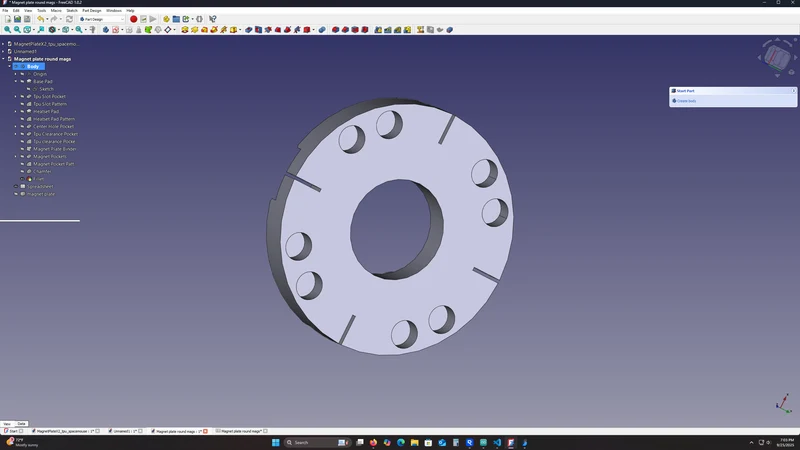Click the New document icon
The height and width of the screenshot is (450, 800).
click(x=8, y=19)
